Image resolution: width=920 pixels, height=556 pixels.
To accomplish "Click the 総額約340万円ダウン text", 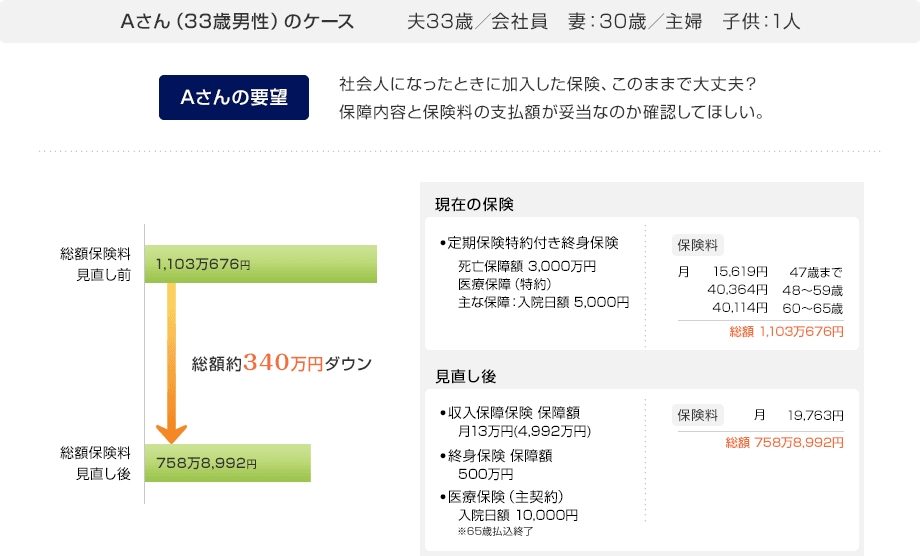I will 281,363.
